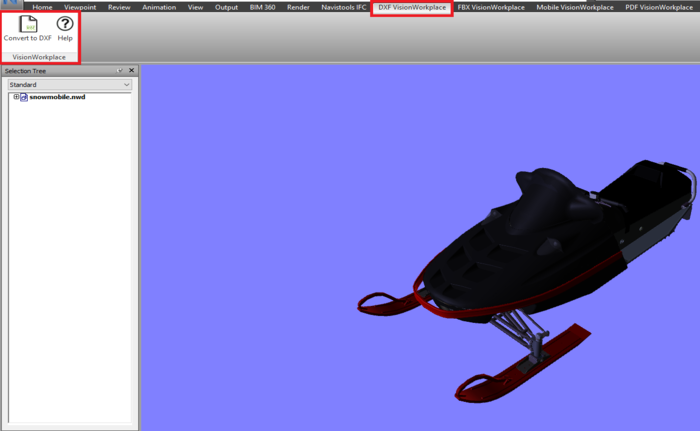Select the Render ribbon tab
The image size is (700, 431).
(298, 7)
